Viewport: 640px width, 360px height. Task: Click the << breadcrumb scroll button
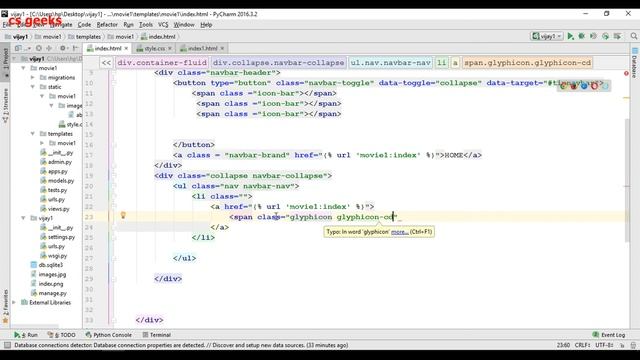tap(106, 63)
